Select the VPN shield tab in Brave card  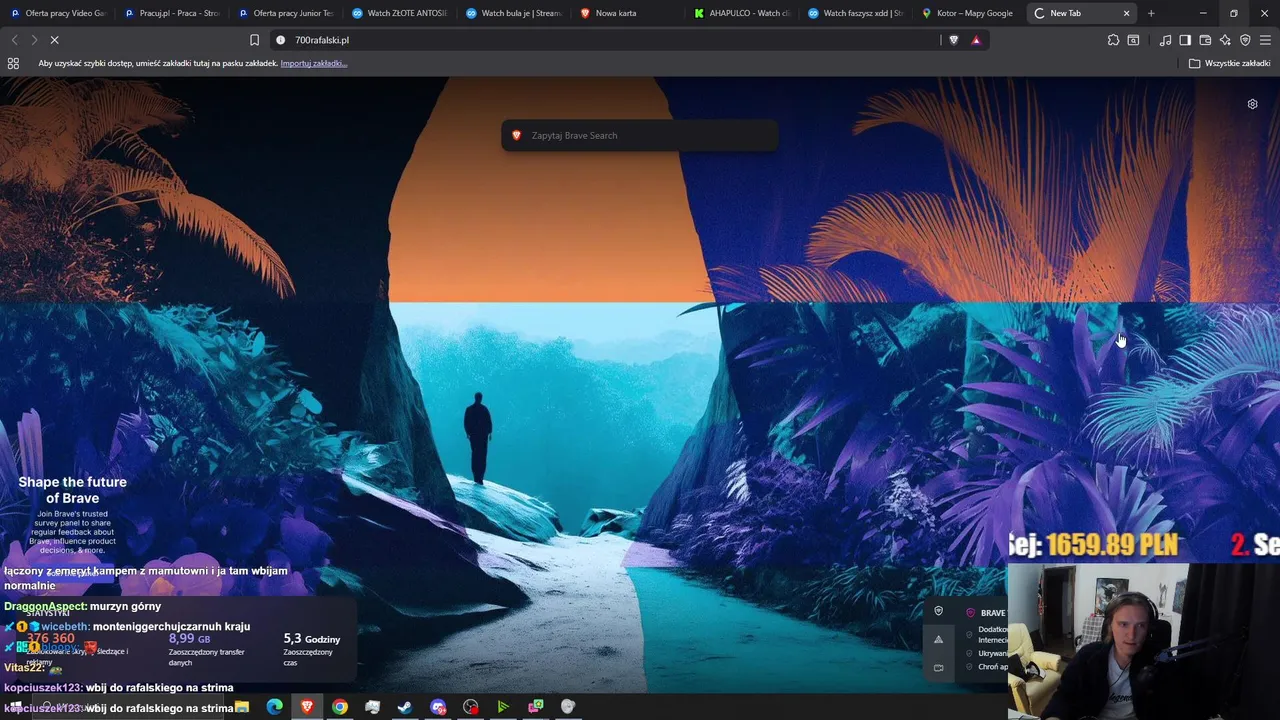click(x=938, y=611)
